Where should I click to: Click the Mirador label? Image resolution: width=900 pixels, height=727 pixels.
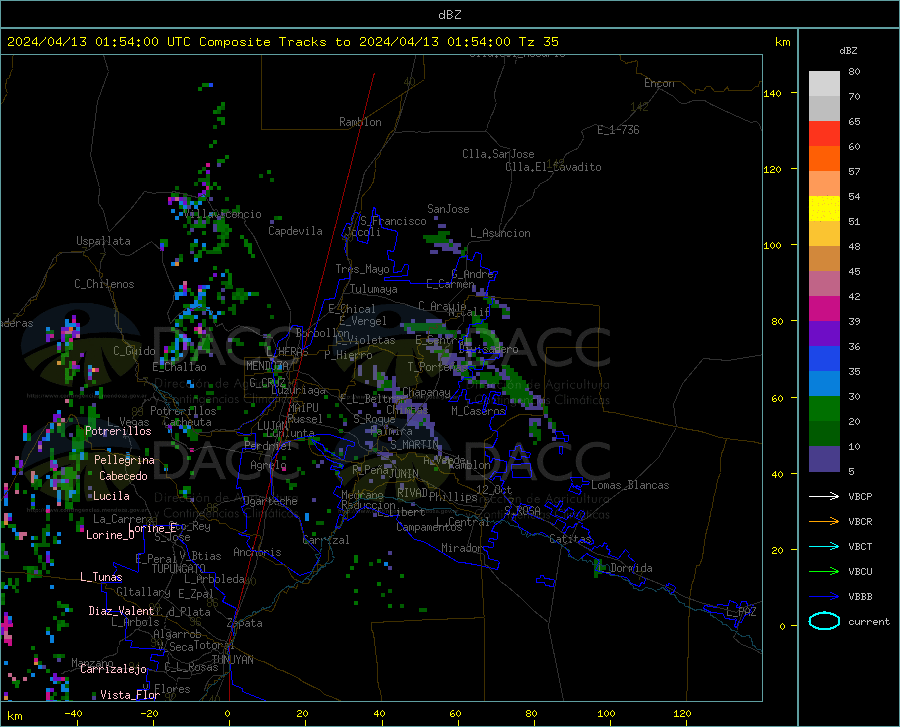coord(462,548)
